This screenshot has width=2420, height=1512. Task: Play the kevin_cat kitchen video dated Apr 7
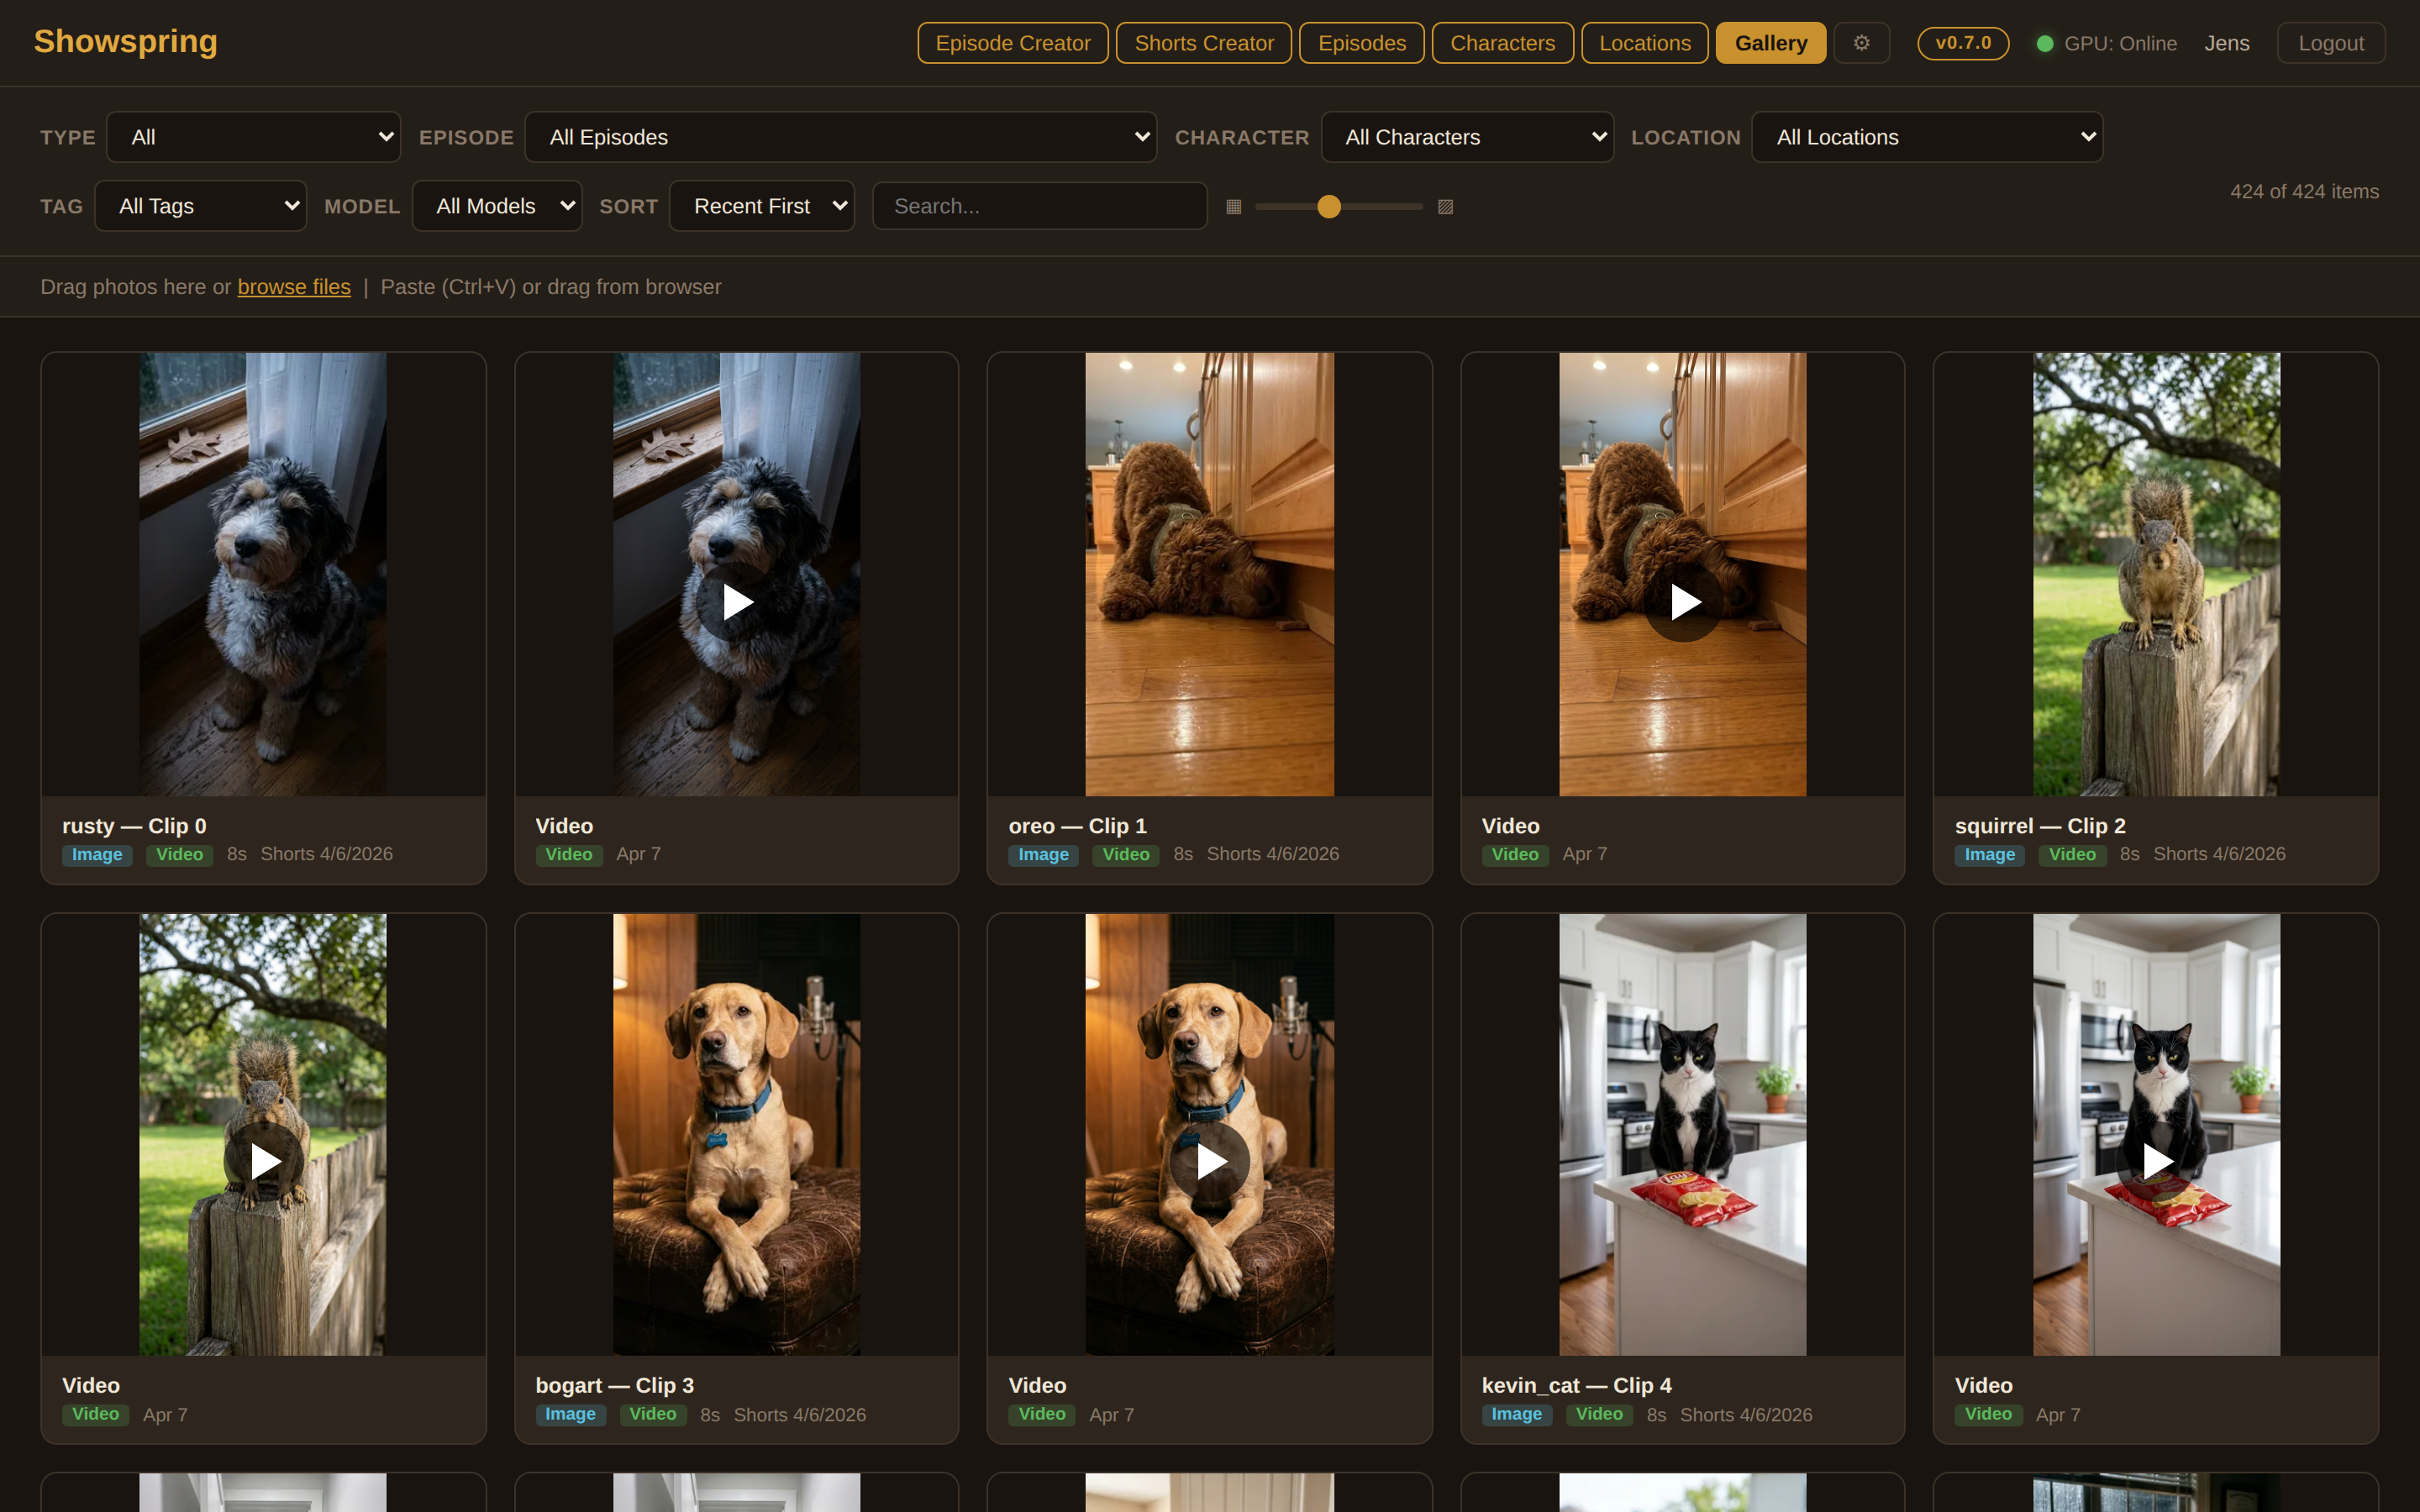[x=2157, y=1162]
